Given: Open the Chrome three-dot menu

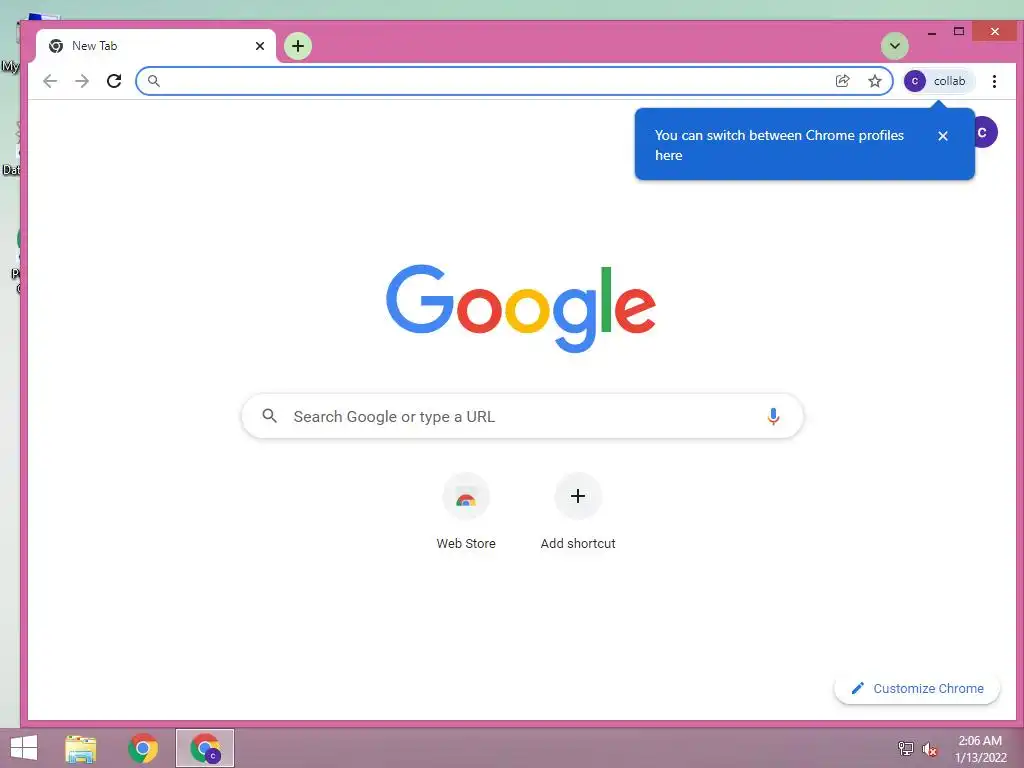Looking at the screenshot, I should [x=994, y=81].
